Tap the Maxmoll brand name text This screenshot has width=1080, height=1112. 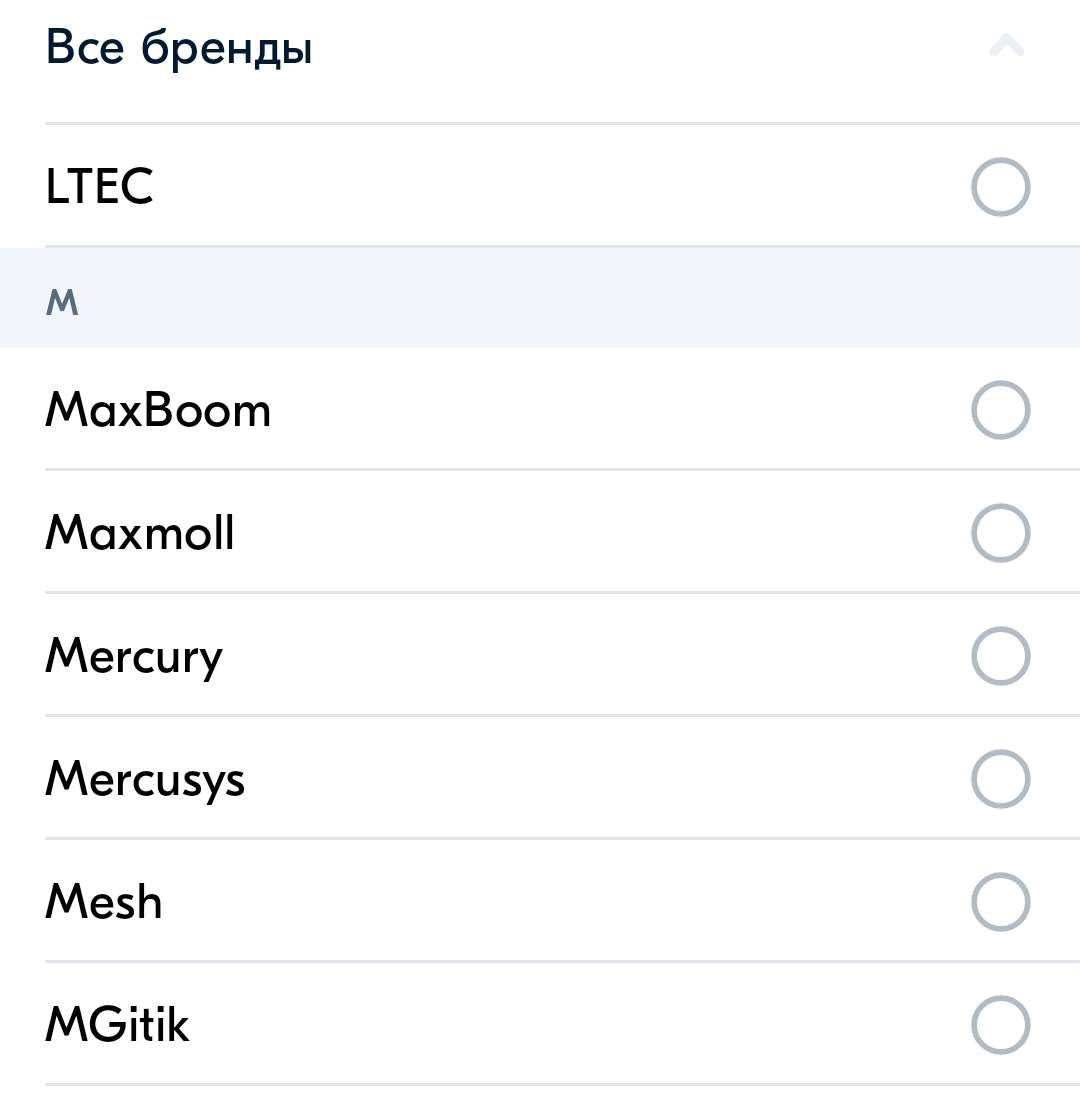pos(140,533)
